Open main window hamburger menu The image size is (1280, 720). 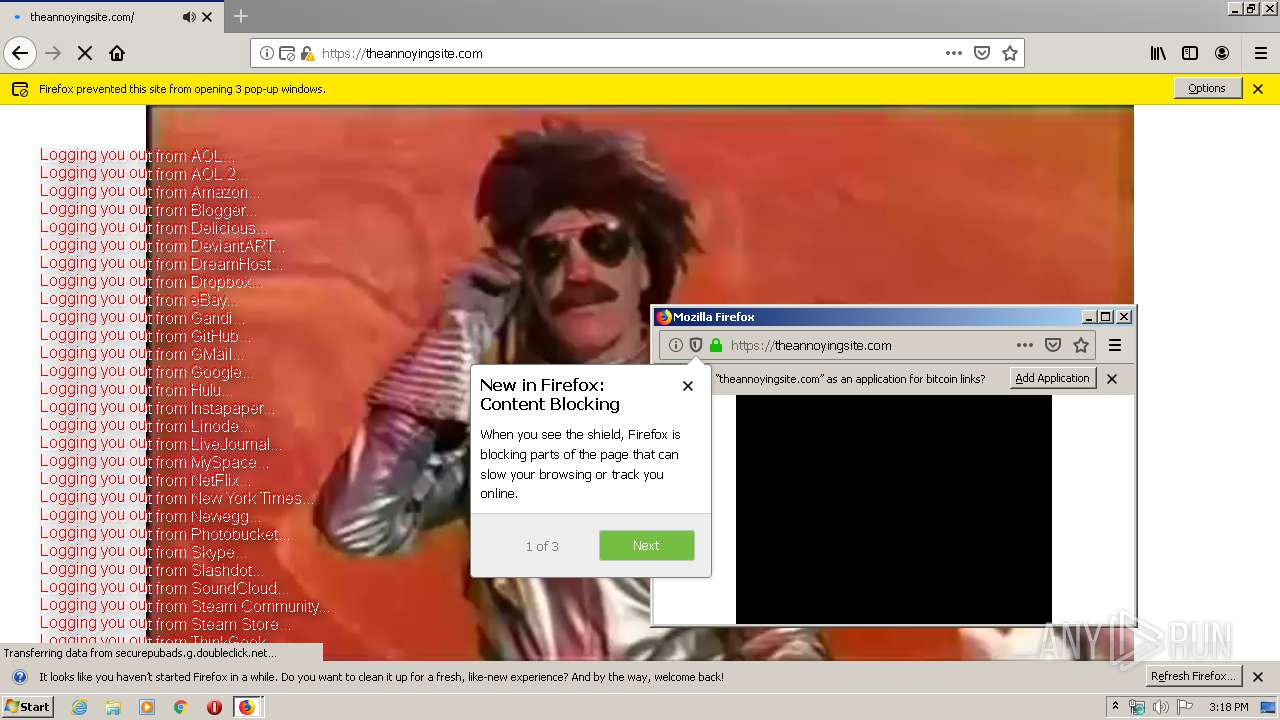coord(1261,53)
